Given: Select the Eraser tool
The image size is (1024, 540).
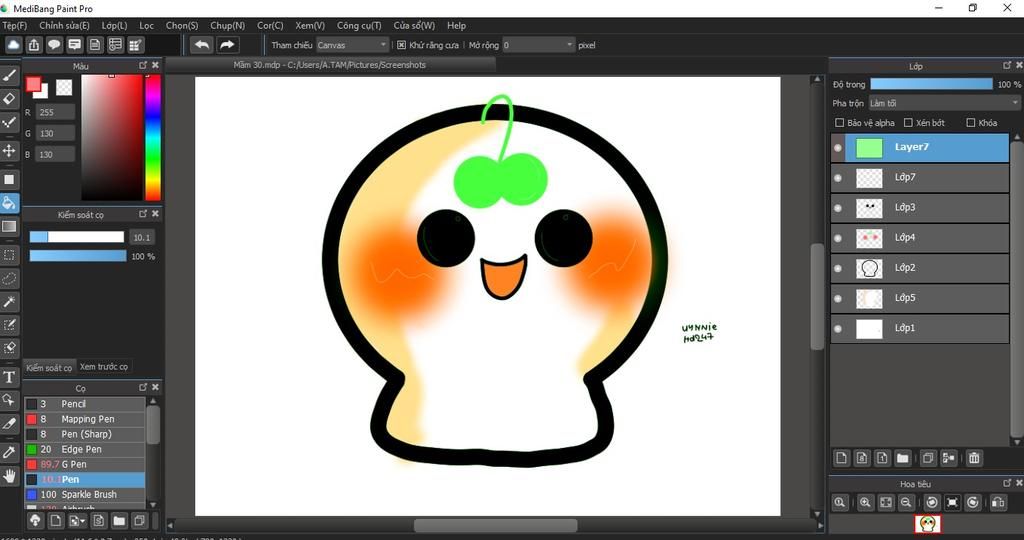Looking at the screenshot, I should 9,99.
